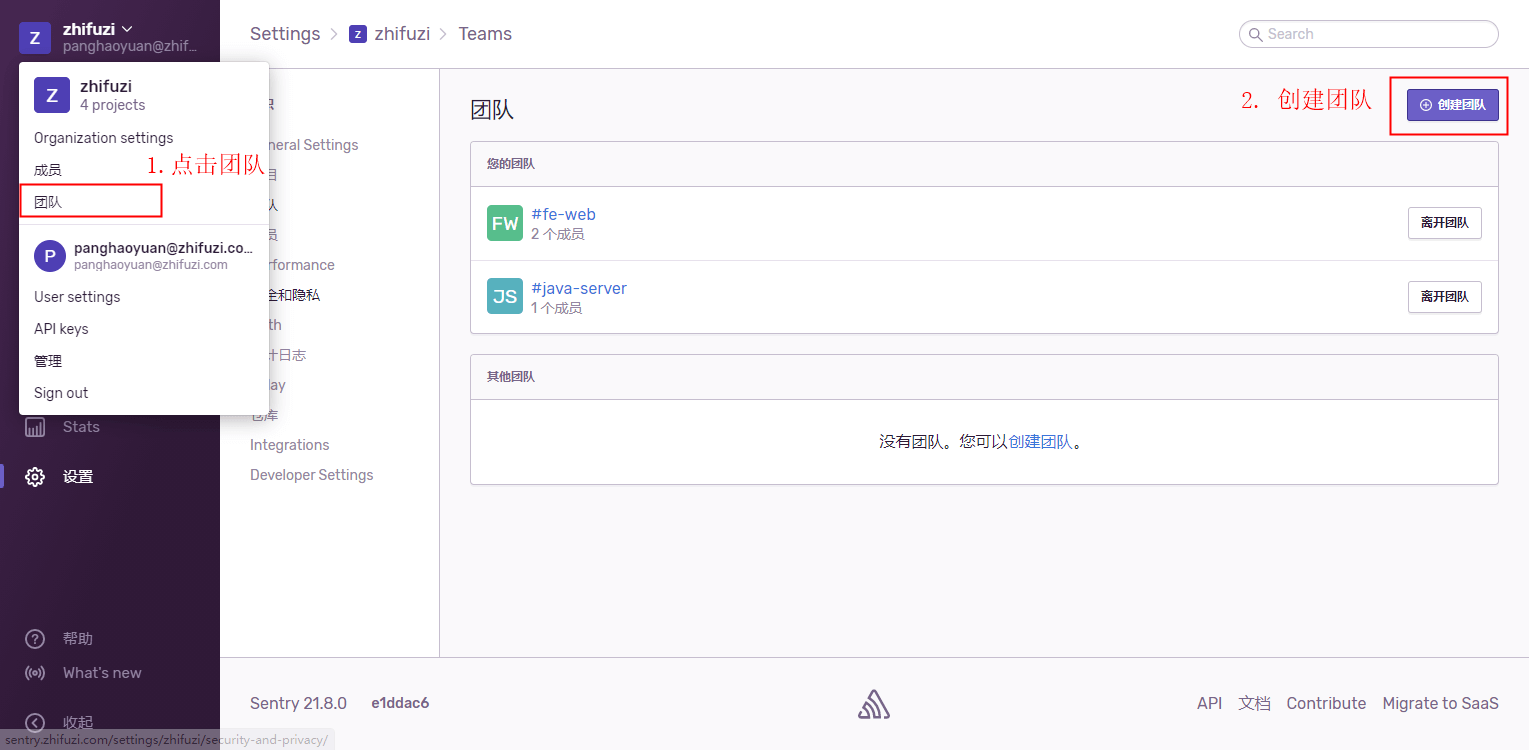
Task: Select 团队 in the dropdown menu
Action: [x=48, y=202]
